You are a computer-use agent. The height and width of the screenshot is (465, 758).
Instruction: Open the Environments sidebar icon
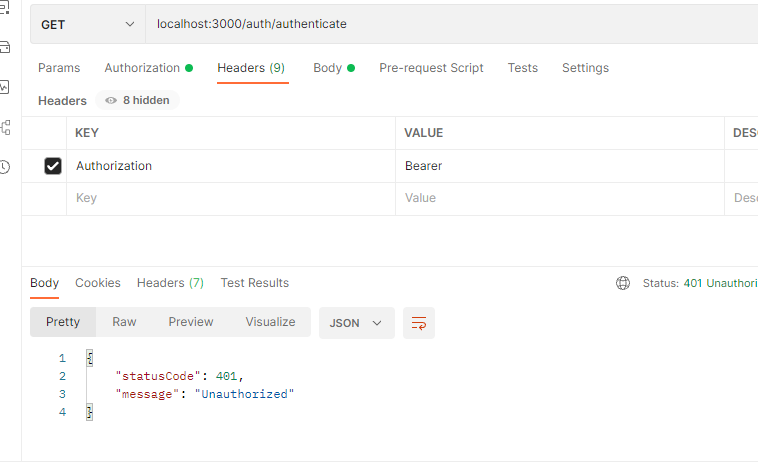point(4,7)
